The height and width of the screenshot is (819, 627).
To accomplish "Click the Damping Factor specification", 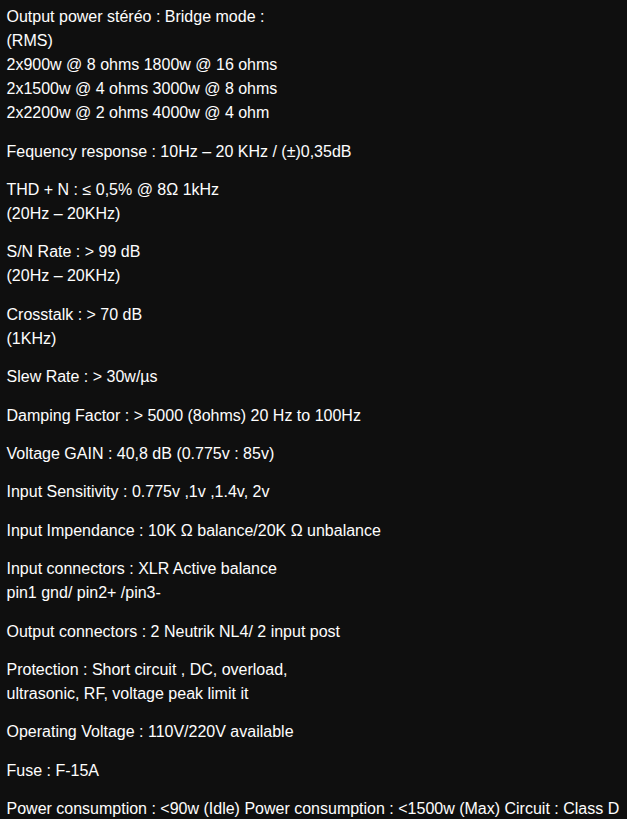I will [183, 416].
